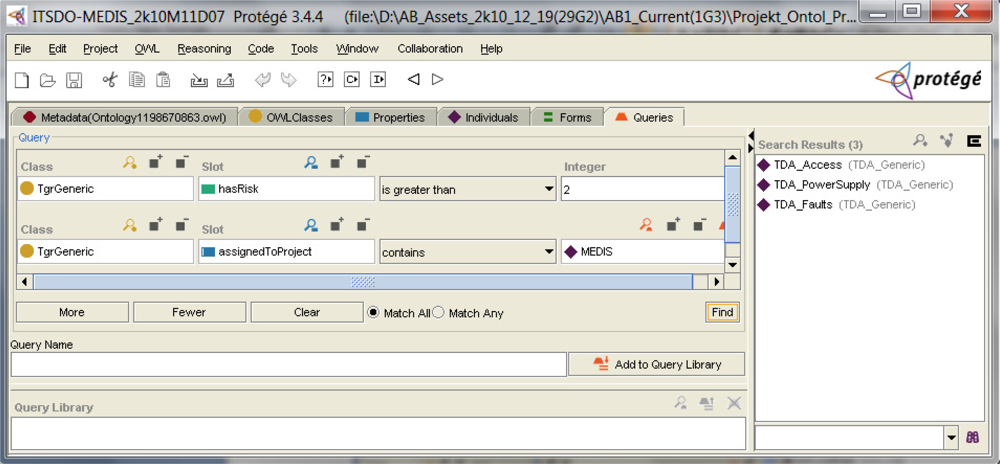Click the forward triangle arrow in toolbar
The width and height of the screenshot is (1000, 464).
(x=437, y=80)
